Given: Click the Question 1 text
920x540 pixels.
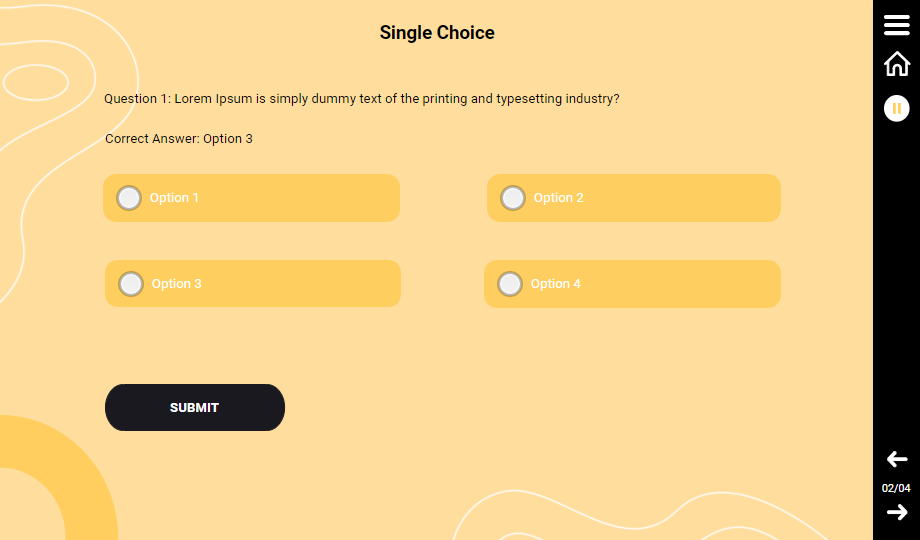Looking at the screenshot, I should pyautogui.click(x=361, y=99).
